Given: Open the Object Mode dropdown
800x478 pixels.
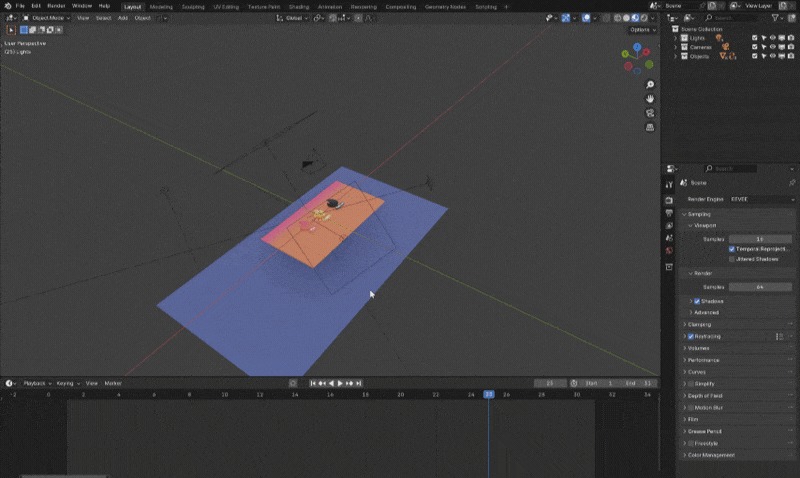Looking at the screenshot, I should tap(46, 18).
